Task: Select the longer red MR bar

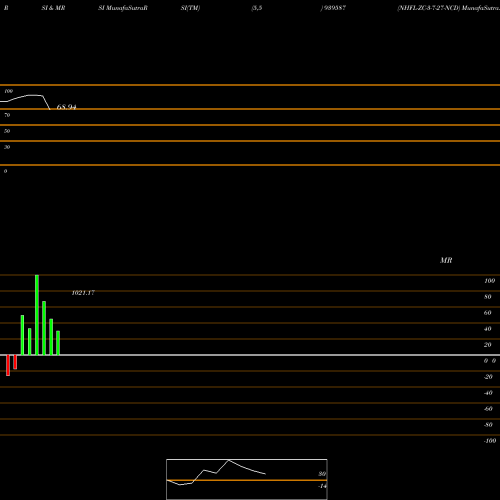Action: click(x=8, y=365)
